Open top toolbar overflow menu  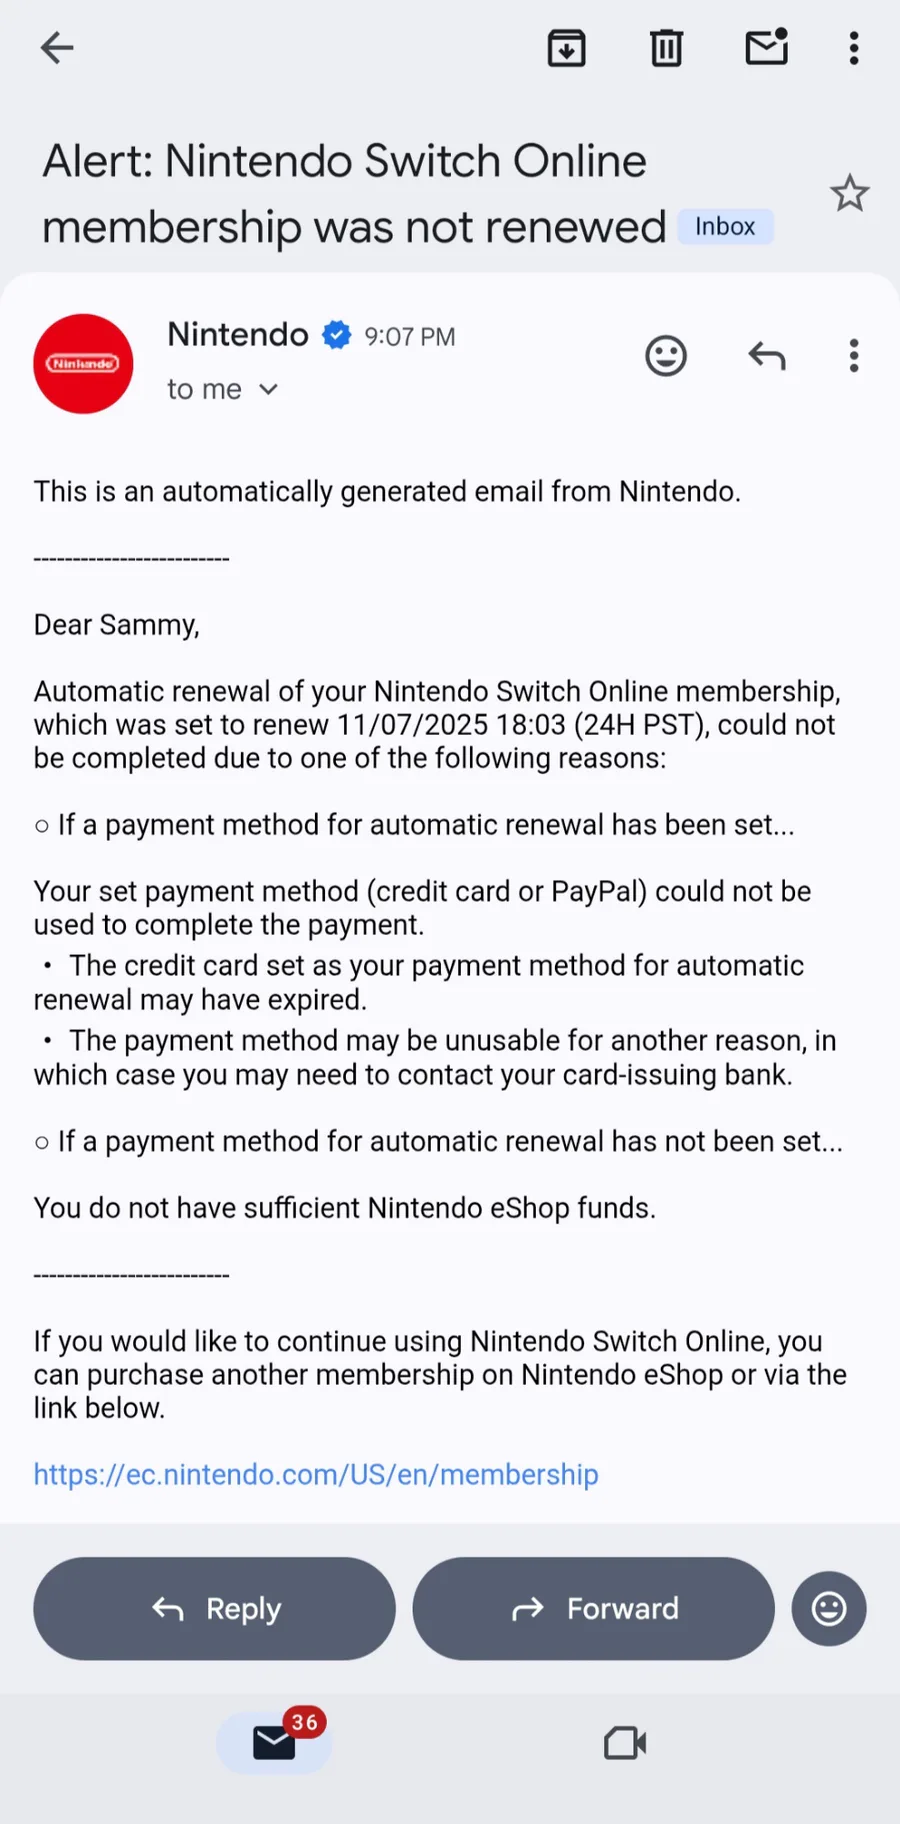[x=853, y=48]
